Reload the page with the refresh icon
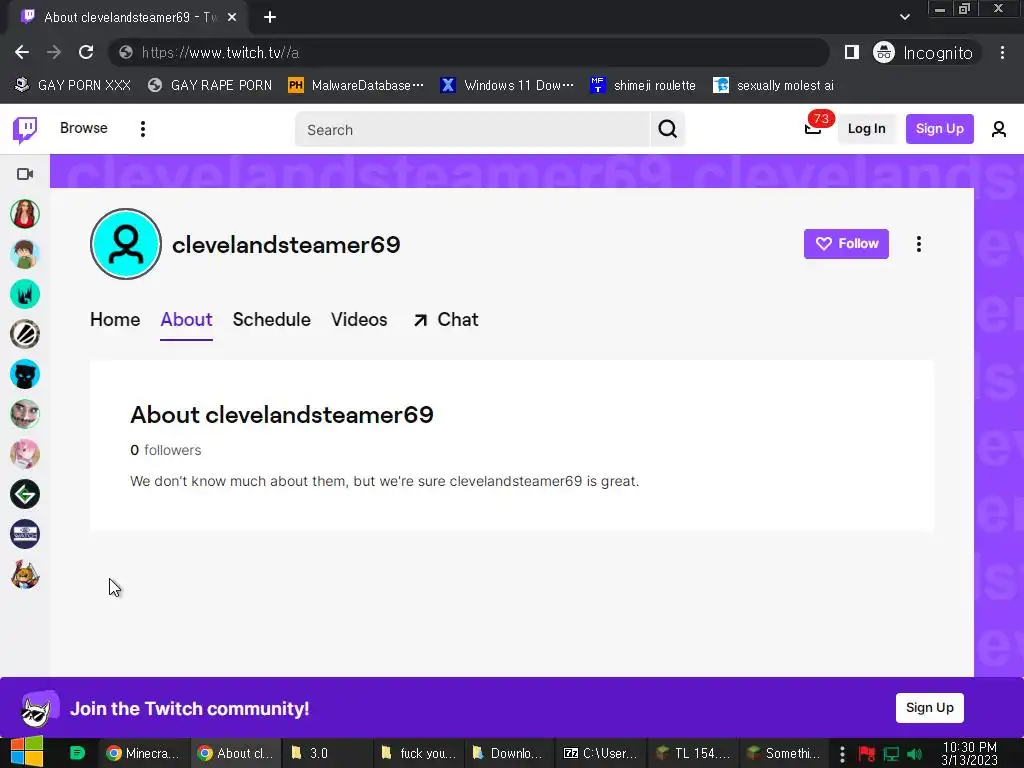Screen dimensions: 1024x768 tap(86, 52)
